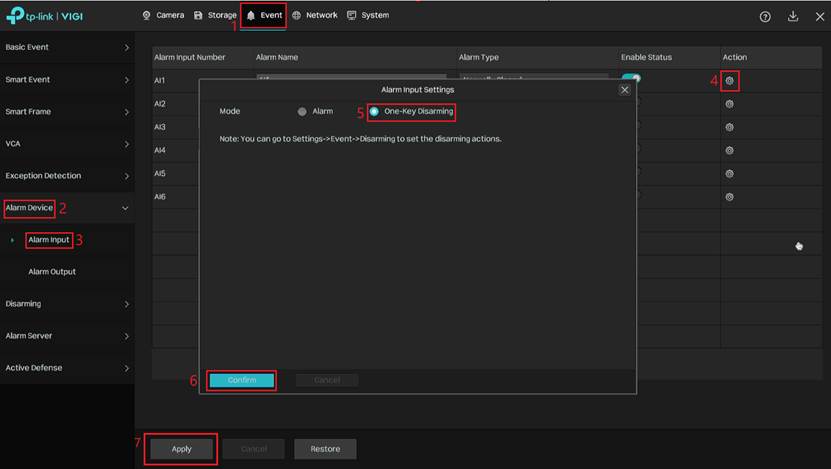The image size is (831, 469).
Task: Open the Network tab
Action: (315, 15)
